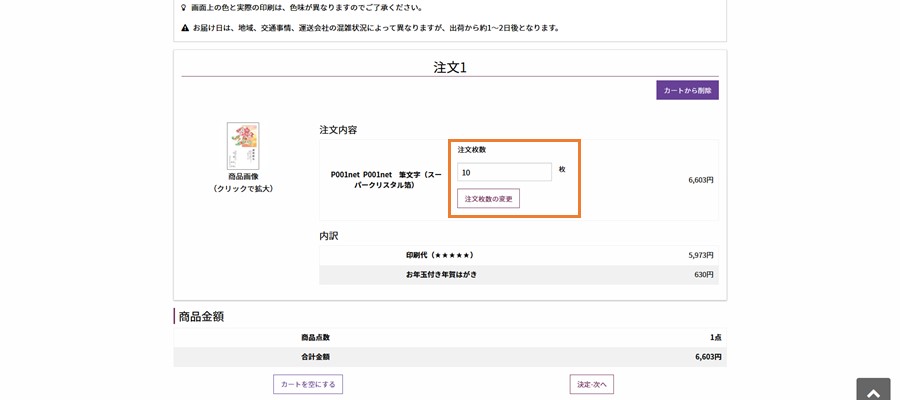Image resolution: width=900 pixels, height=400 pixels.
Task: Click the お年玉付き年賀はがき row label
Action: (440, 274)
